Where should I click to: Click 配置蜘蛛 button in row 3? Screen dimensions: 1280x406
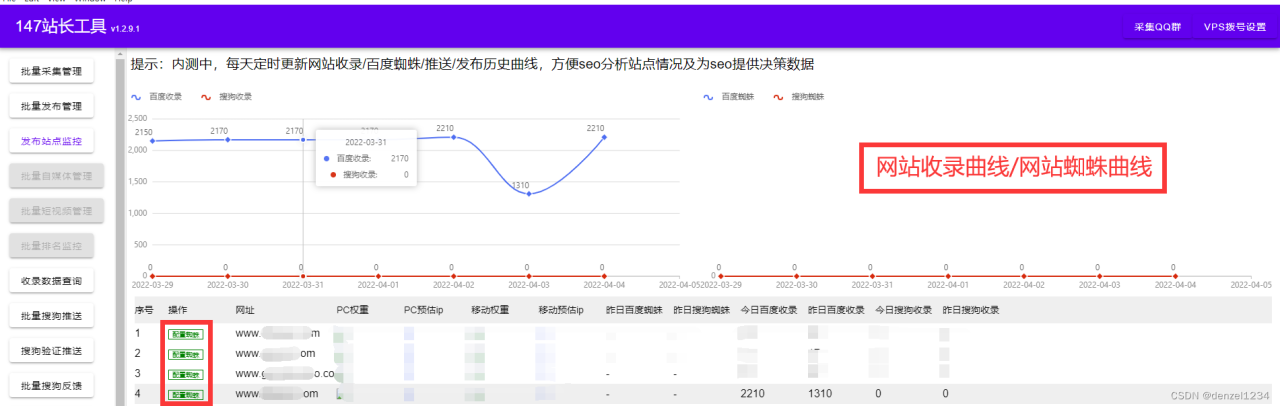coord(185,374)
